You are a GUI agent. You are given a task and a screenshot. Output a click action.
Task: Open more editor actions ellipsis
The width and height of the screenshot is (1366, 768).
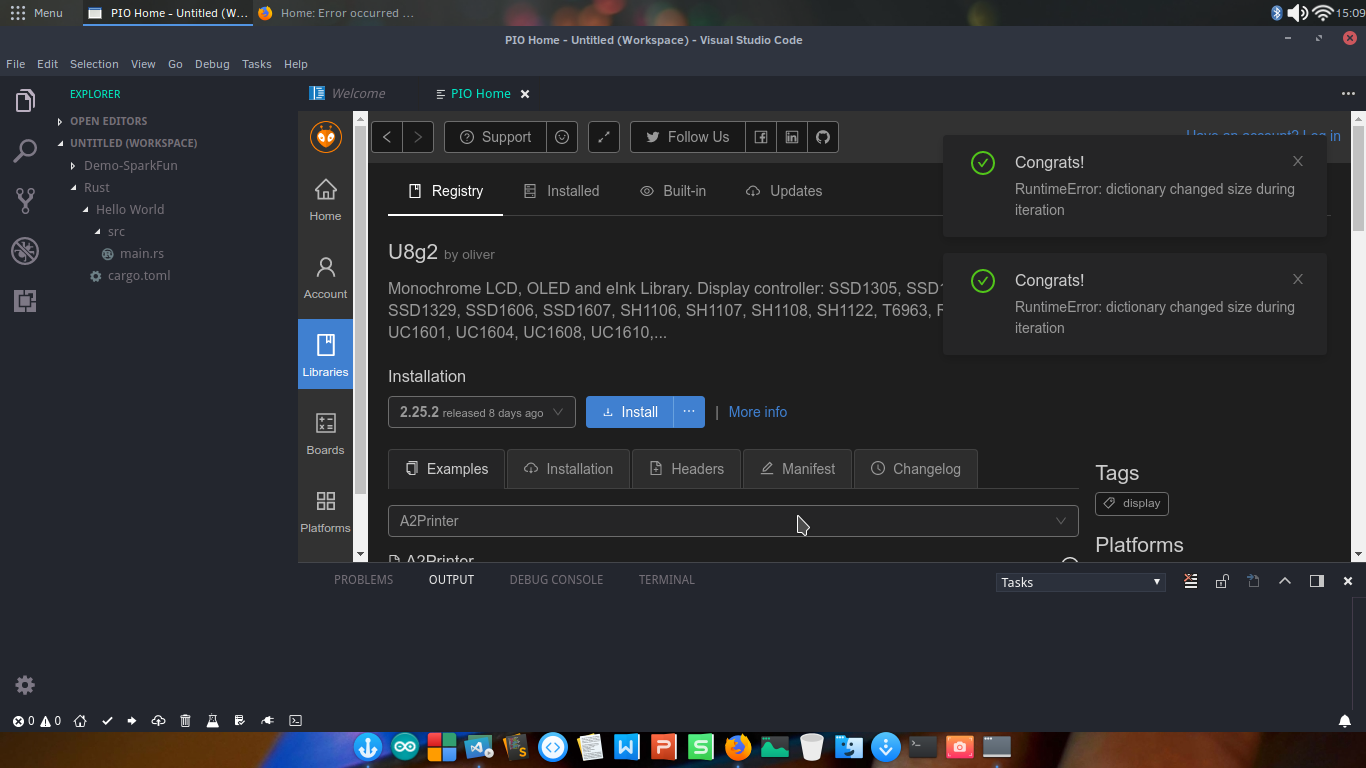(x=1348, y=93)
